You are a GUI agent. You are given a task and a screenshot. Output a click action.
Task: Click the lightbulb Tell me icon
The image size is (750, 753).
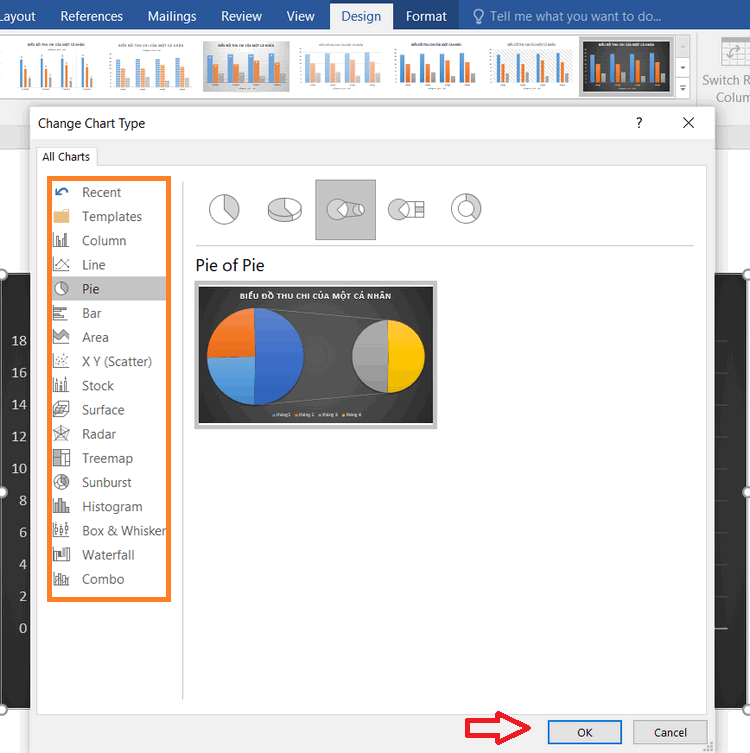coord(478,17)
